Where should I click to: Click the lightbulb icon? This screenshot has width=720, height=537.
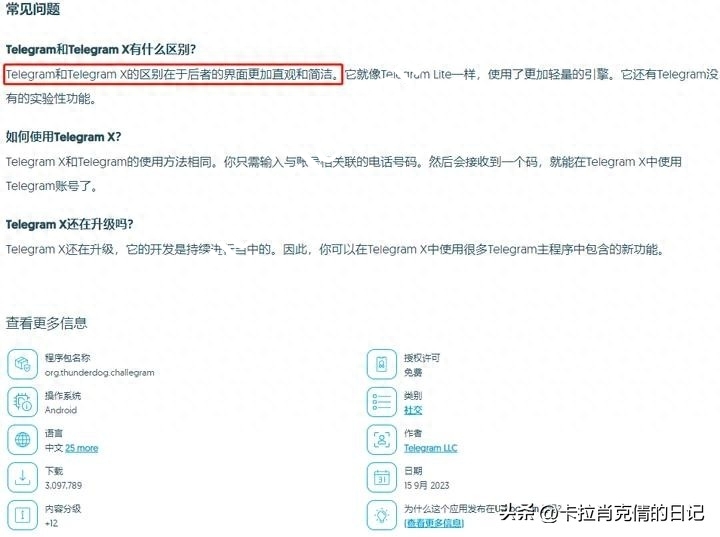pyautogui.click(x=382, y=515)
